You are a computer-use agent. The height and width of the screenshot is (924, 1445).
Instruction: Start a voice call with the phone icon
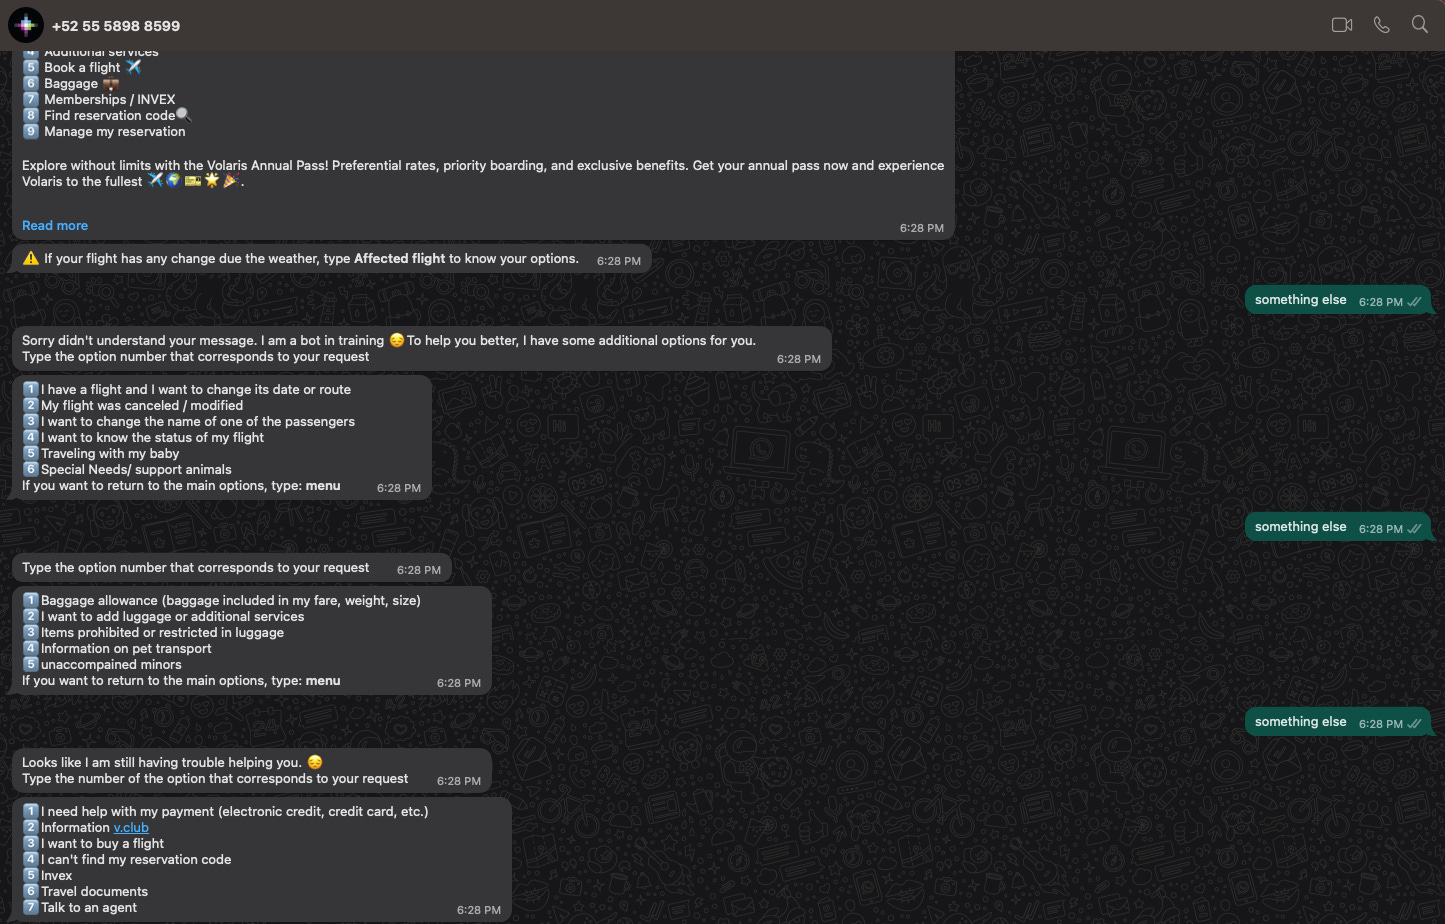click(1381, 25)
